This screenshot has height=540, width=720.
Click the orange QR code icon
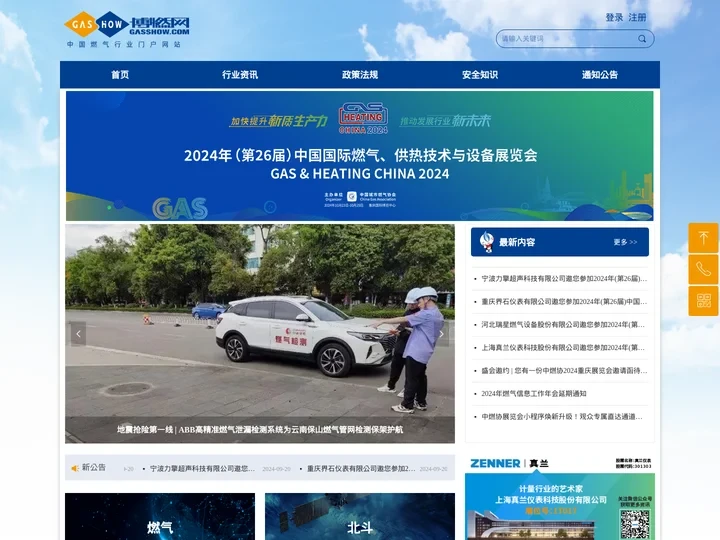(703, 301)
